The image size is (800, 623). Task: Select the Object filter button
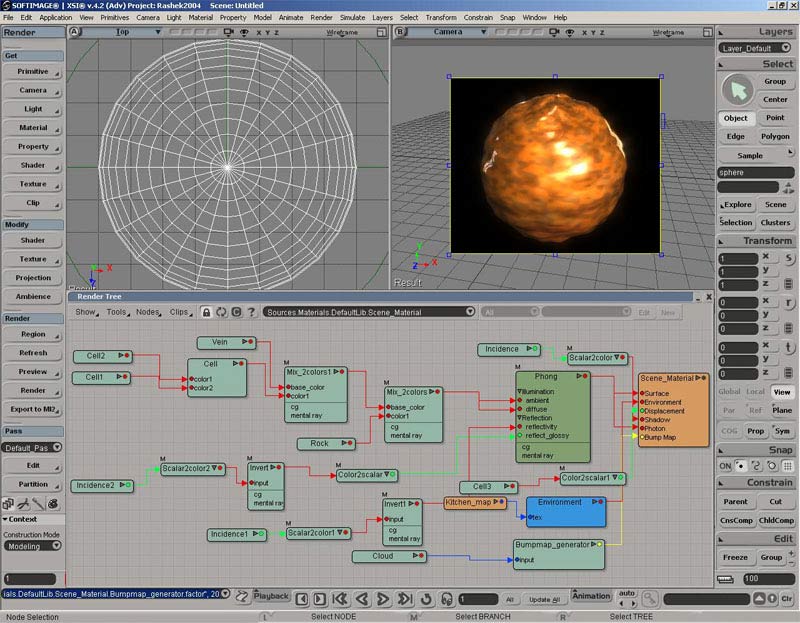coord(736,118)
